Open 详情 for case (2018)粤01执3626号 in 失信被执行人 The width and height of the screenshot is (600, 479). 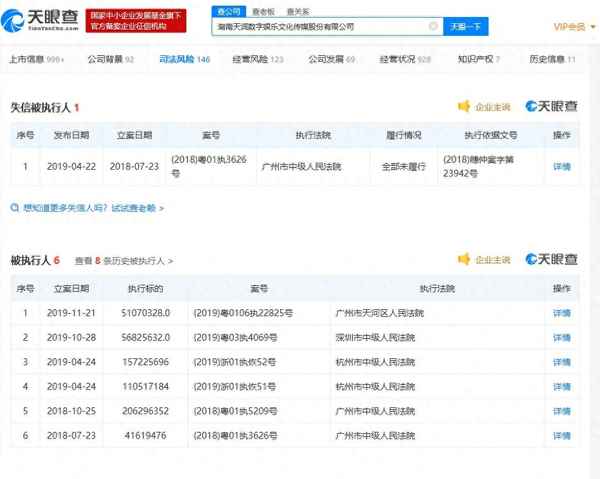562,167
